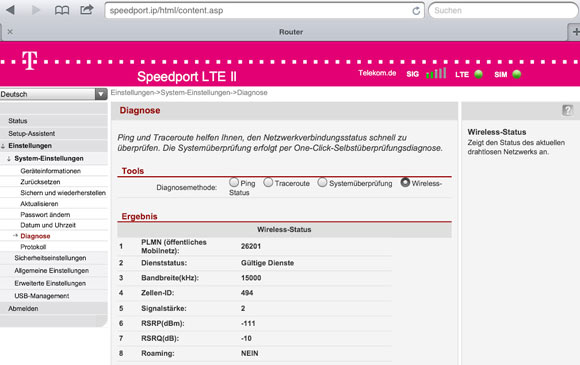Expand Erweiterte Einstellungen in sidebar

(50, 283)
